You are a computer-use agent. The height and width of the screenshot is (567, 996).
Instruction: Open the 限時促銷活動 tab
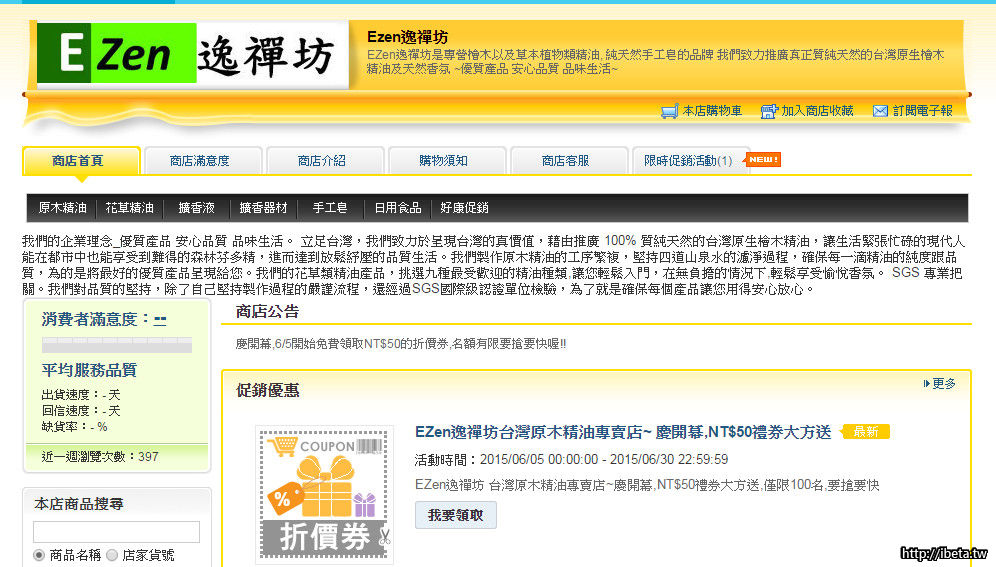[688, 161]
